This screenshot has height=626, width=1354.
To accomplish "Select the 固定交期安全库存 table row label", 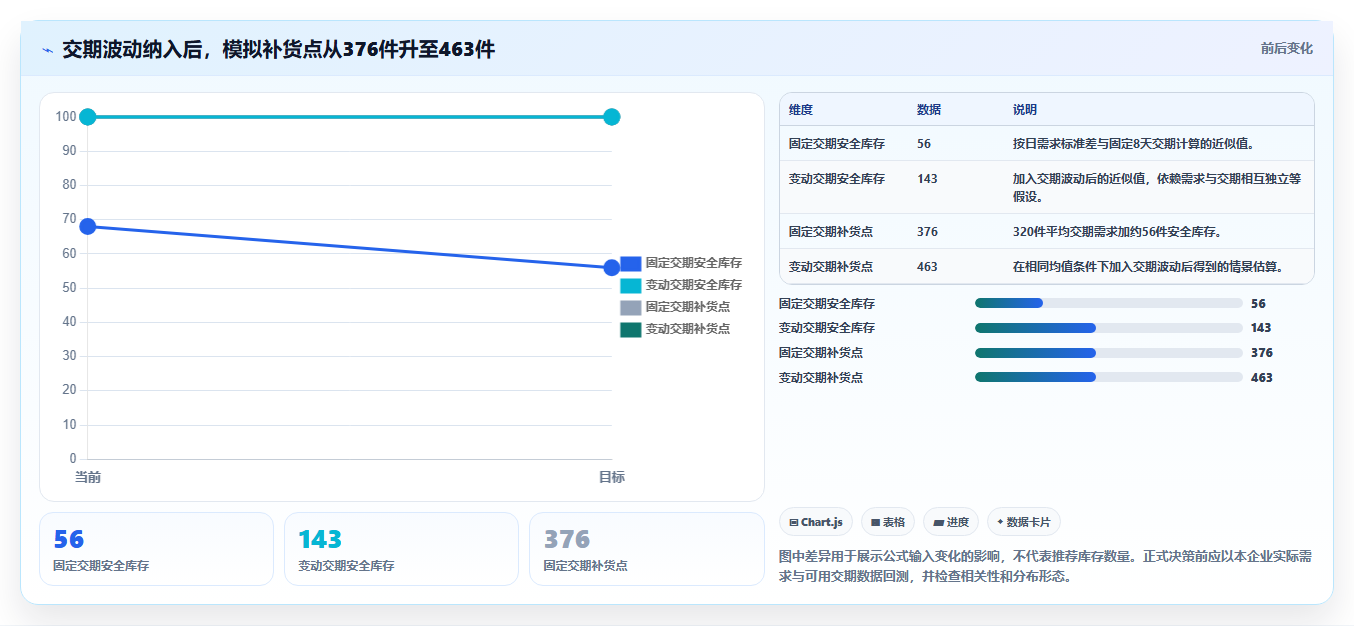I will [837, 144].
